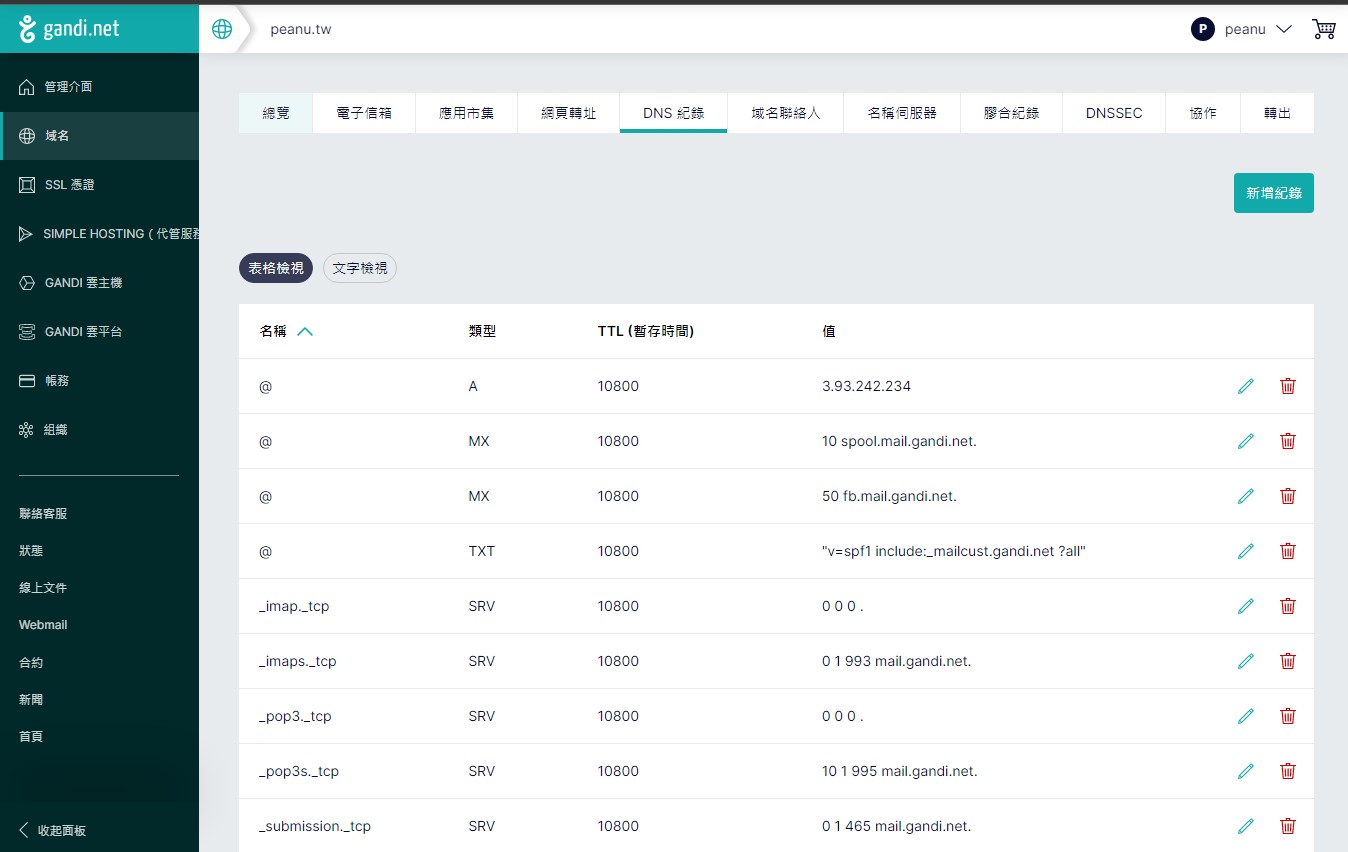Open GANDI 雲主機 in sidebar
The width and height of the screenshot is (1348, 852).
click(x=99, y=283)
